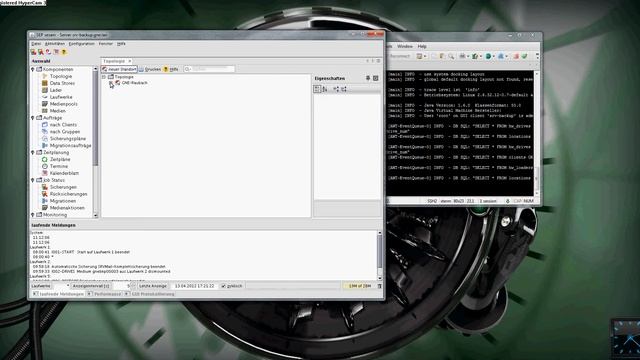Viewport: 640px width, 360px height.
Task: Click the Topologie icon in the Auswahl tree
Action: pyautogui.click(x=45, y=76)
